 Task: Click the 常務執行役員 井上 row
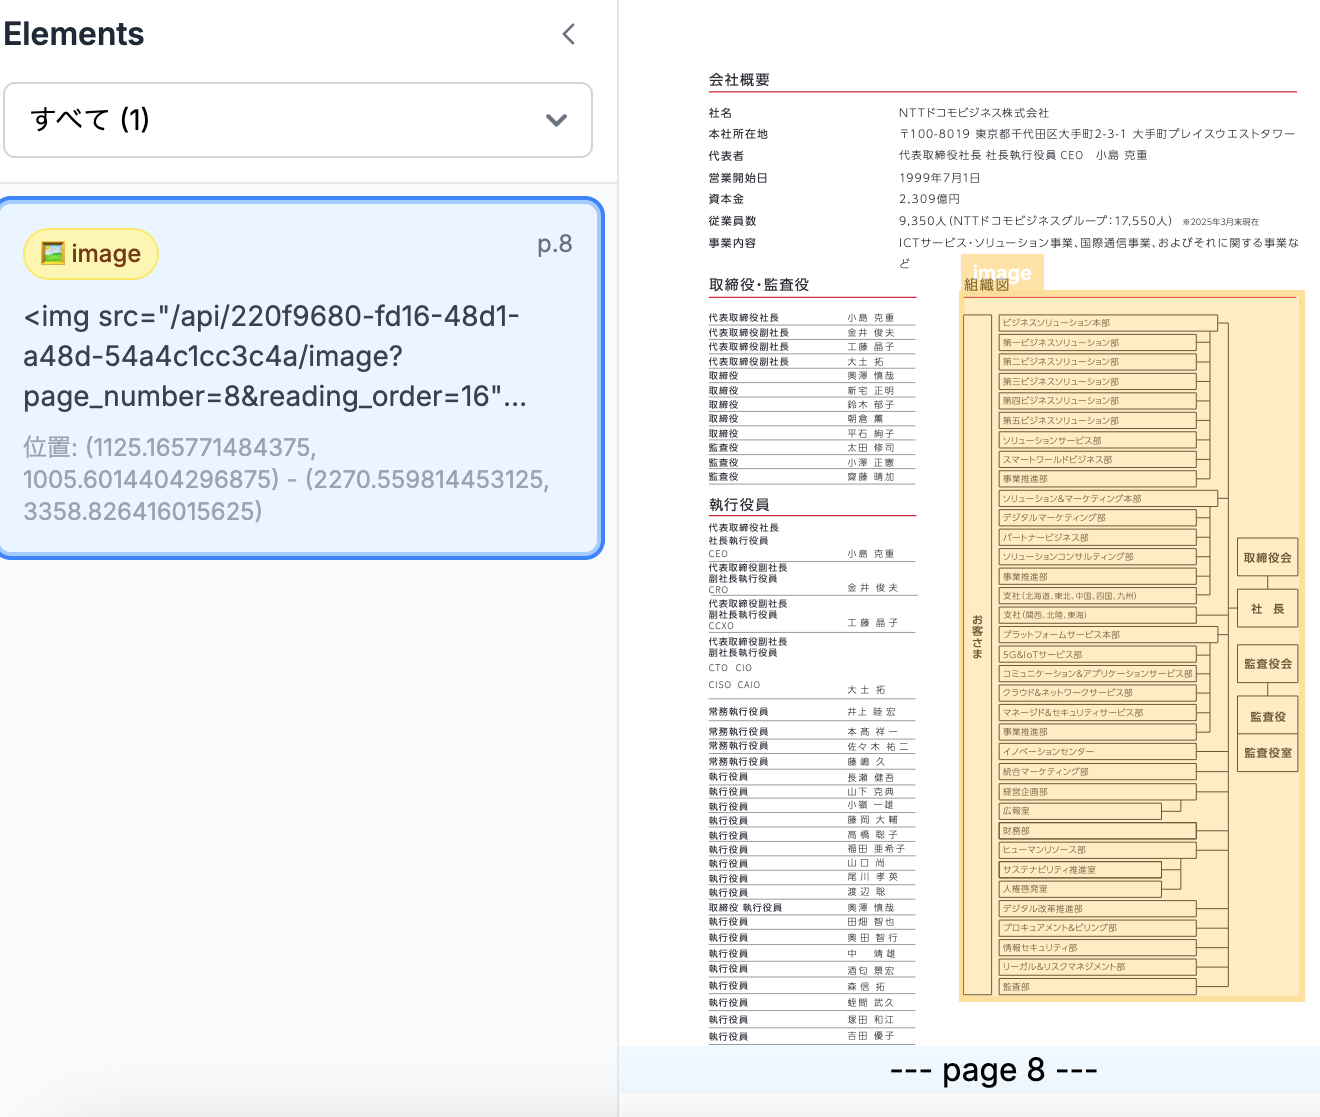click(x=811, y=712)
